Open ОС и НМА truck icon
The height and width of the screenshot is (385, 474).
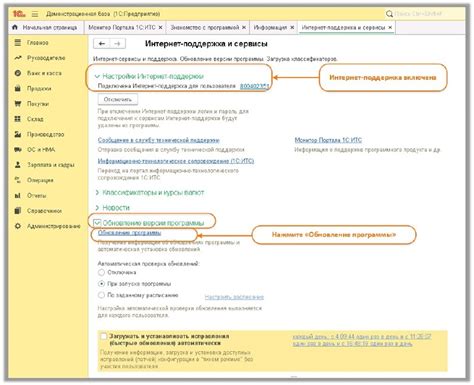(x=18, y=149)
